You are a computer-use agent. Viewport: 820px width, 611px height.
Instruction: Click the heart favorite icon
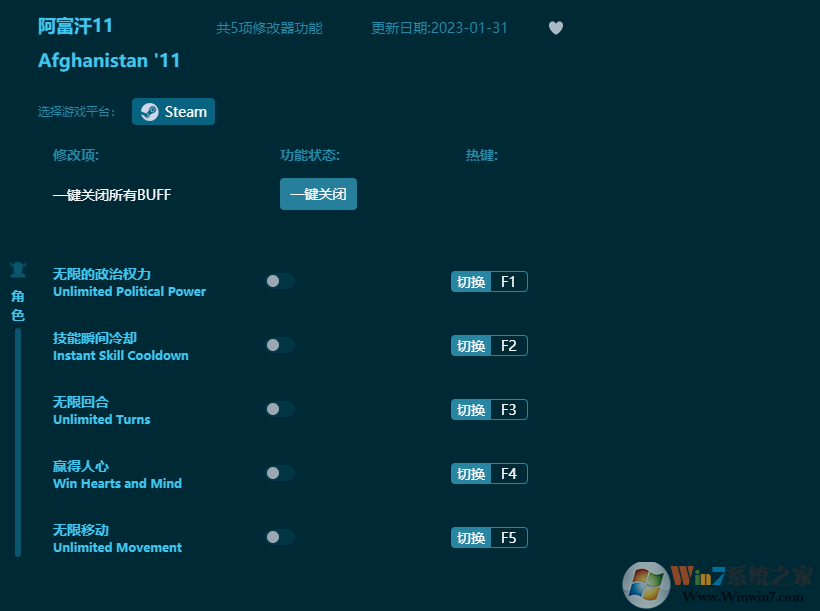[555, 28]
